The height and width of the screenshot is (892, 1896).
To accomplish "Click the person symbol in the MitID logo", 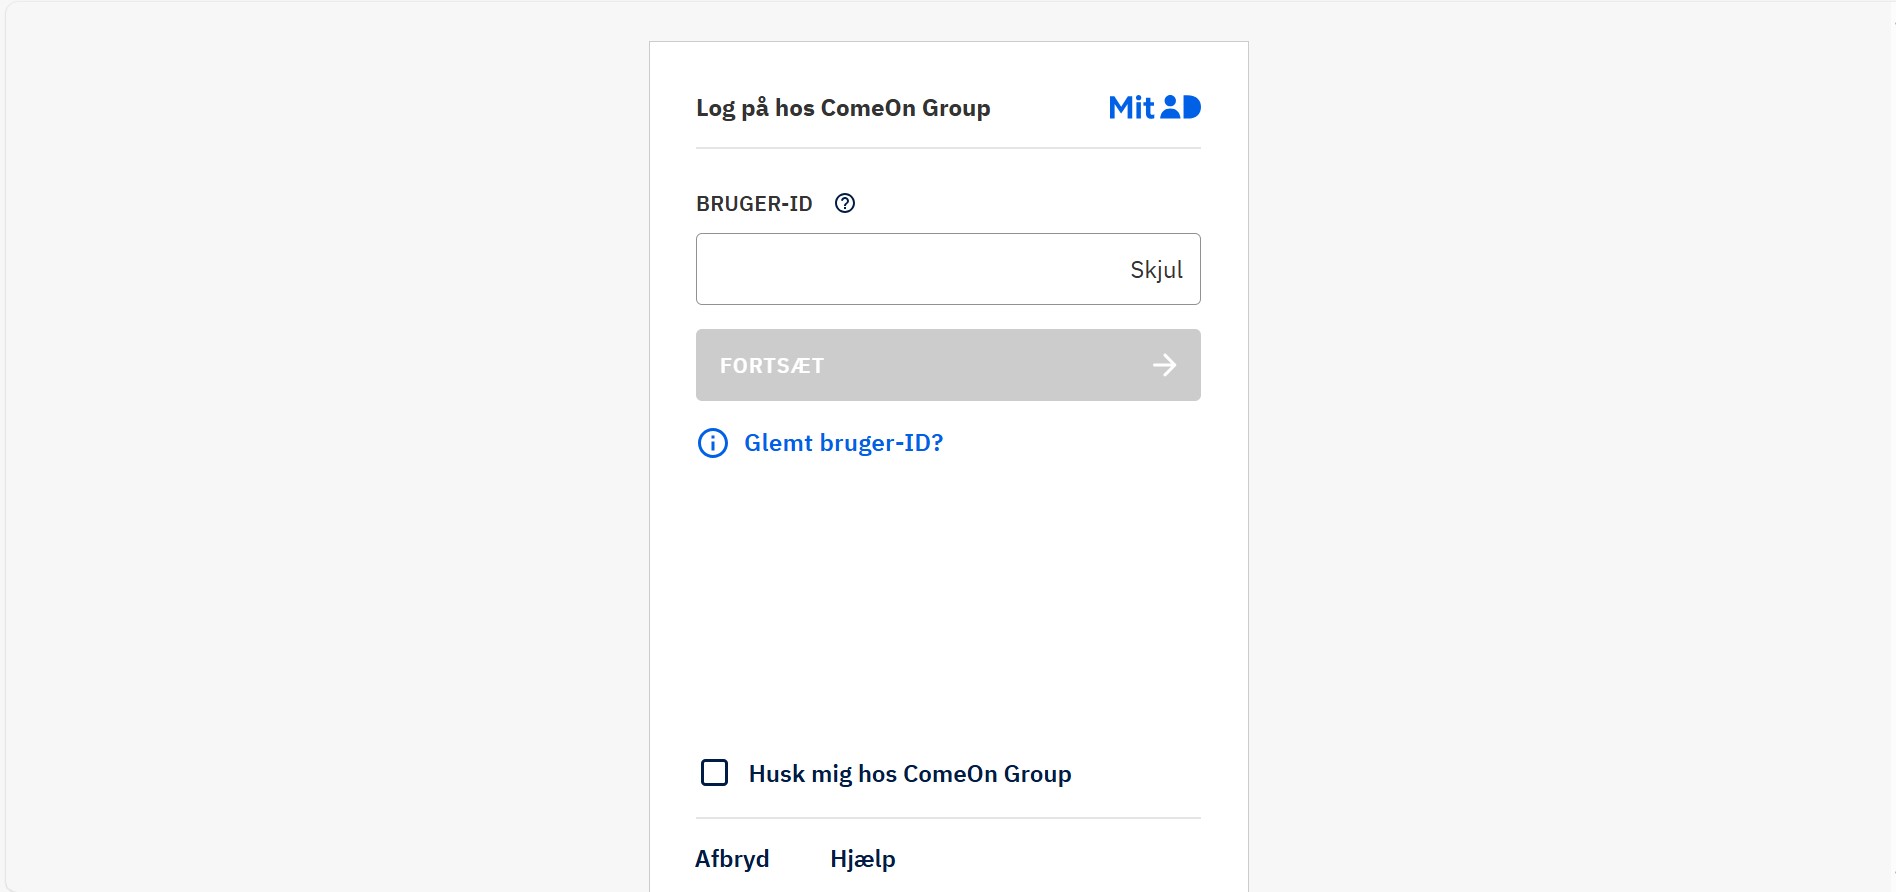I will coord(1170,107).
